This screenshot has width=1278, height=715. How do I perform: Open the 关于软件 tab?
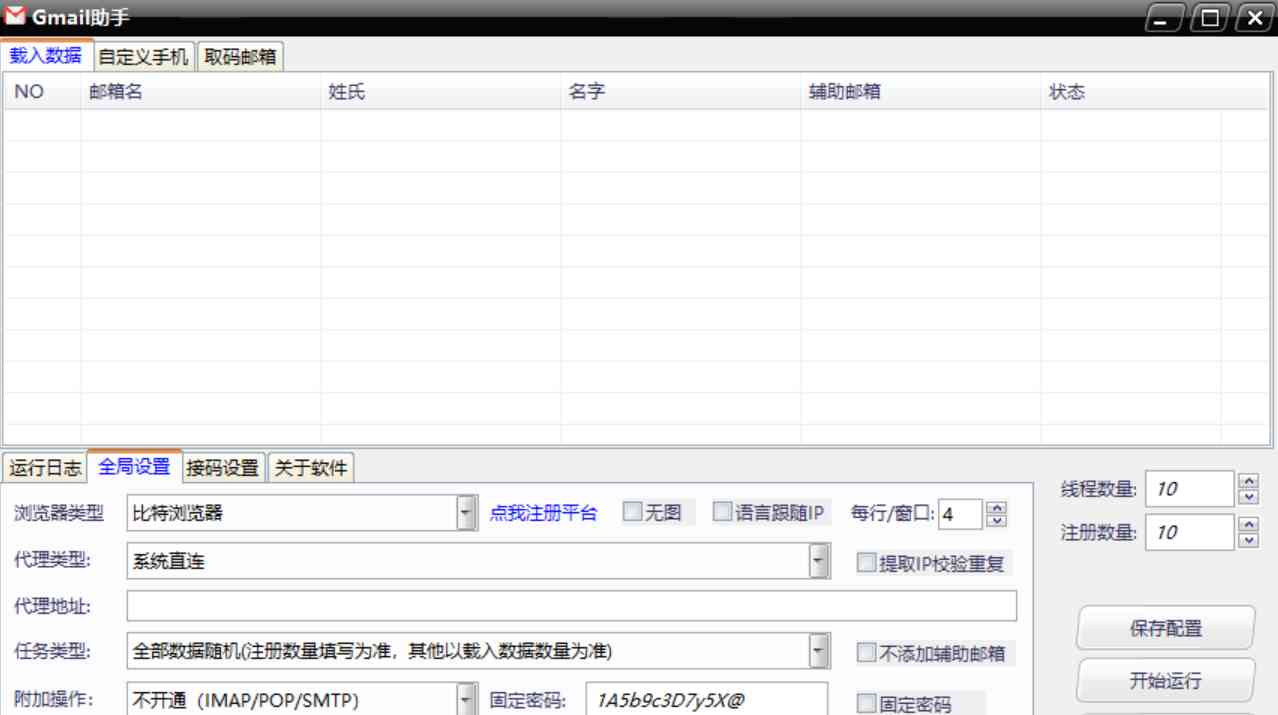point(311,468)
